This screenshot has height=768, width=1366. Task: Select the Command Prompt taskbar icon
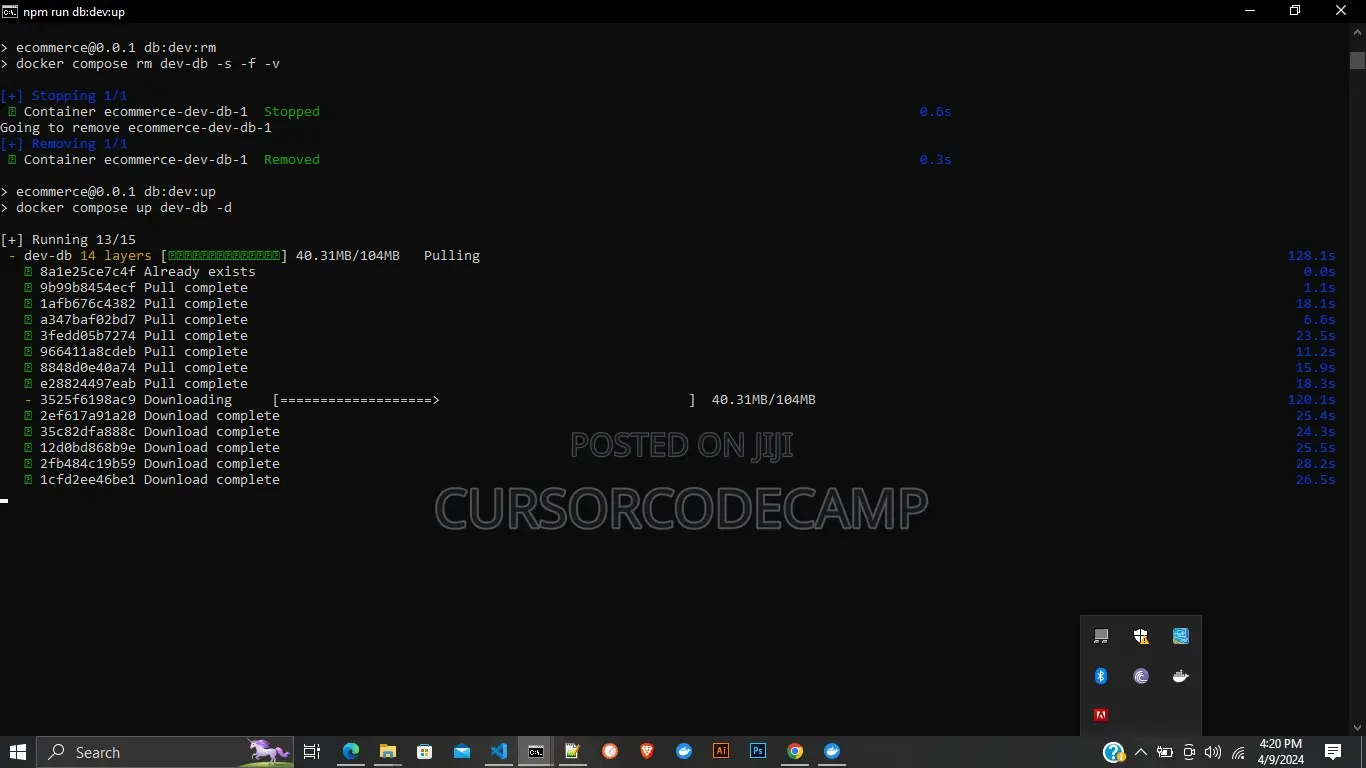(536, 752)
